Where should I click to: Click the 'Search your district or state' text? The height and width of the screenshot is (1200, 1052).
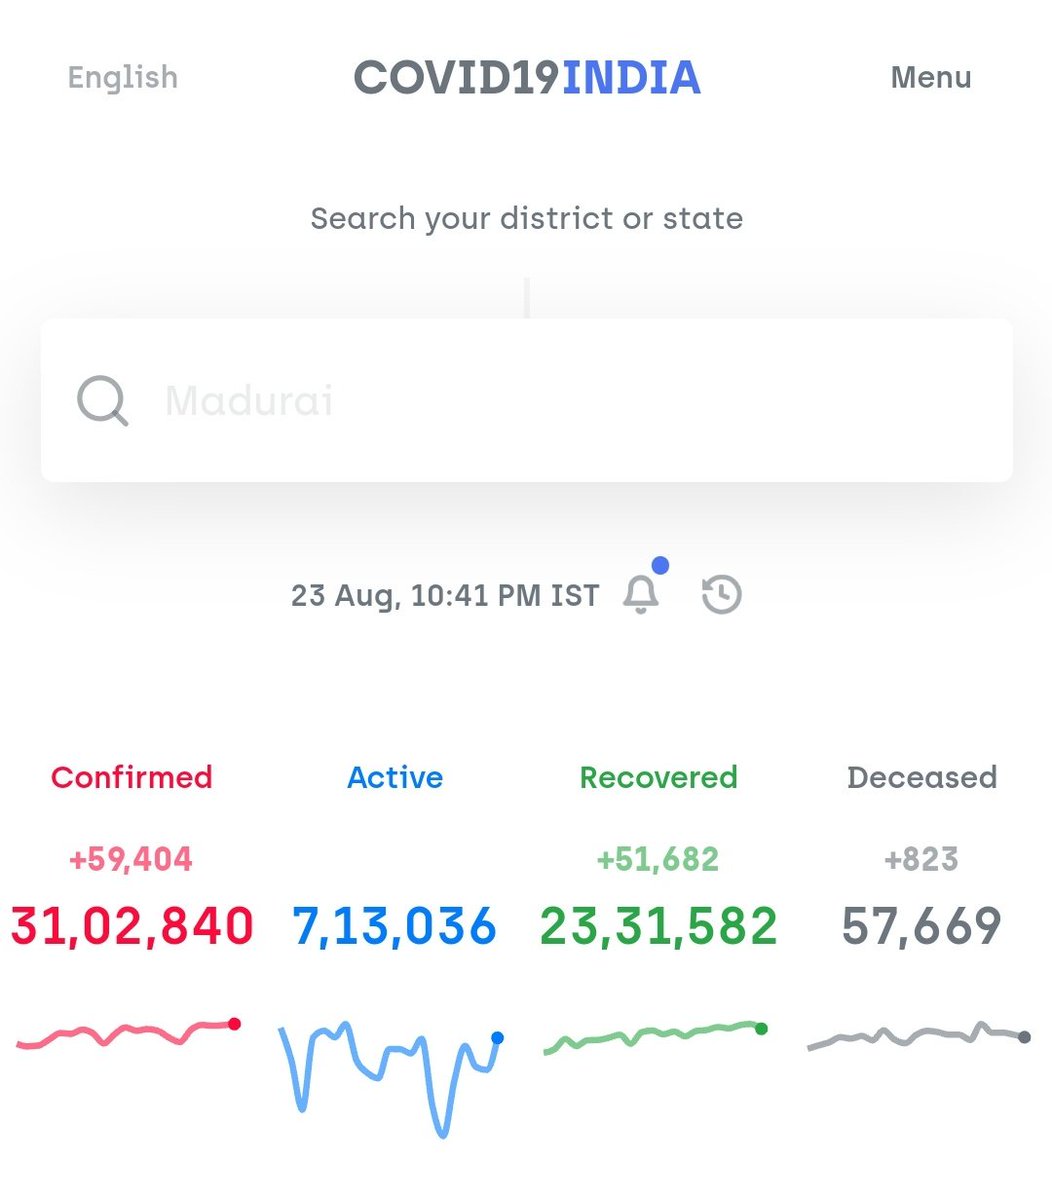pos(527,218)
